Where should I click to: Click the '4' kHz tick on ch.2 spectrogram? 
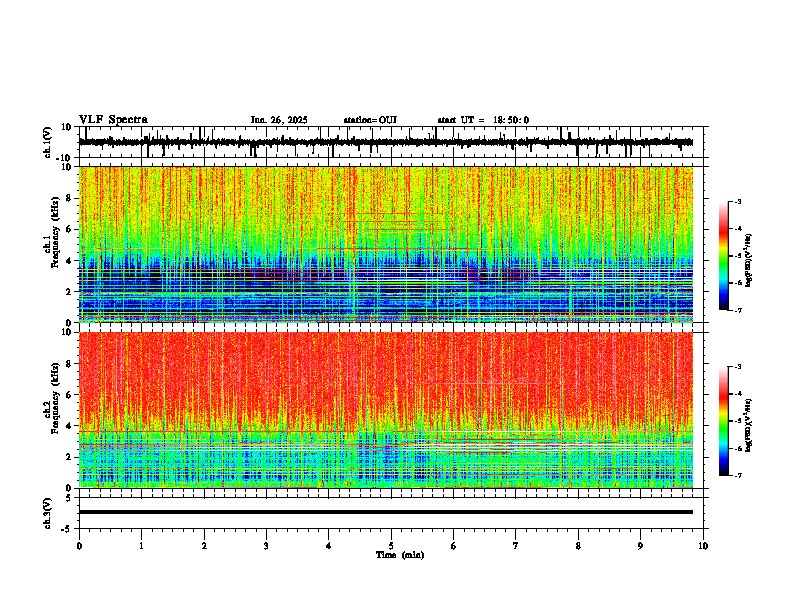pyautogui.click(x=70, y=426)
